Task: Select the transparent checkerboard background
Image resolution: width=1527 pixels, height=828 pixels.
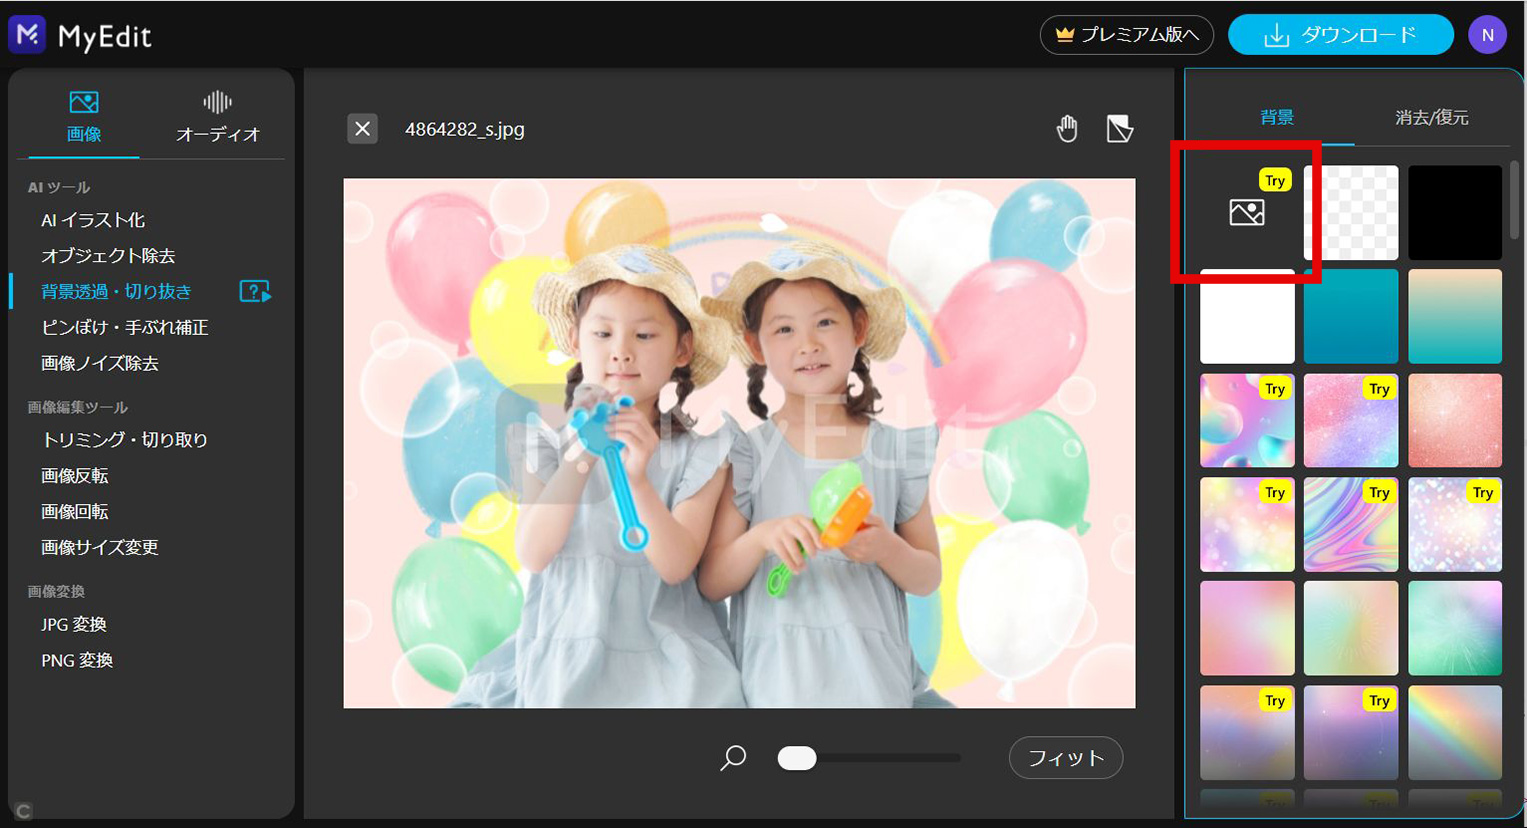Action: 1351,212
